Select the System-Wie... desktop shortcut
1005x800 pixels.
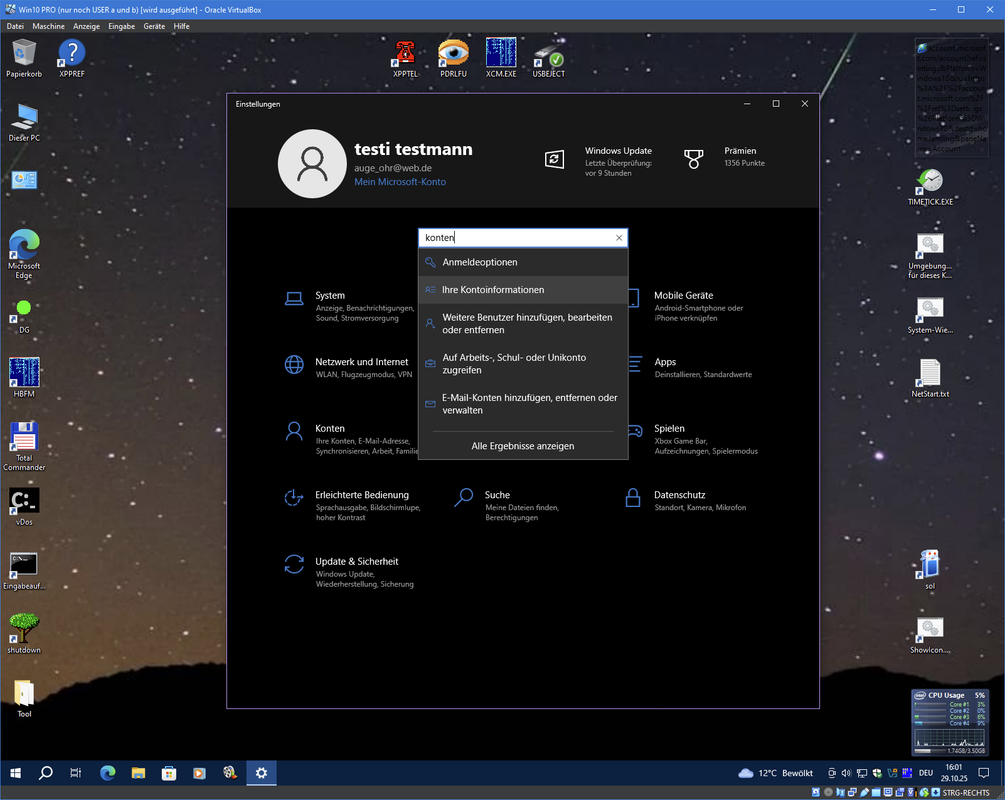pyautogui.click(x=930, y=315)
